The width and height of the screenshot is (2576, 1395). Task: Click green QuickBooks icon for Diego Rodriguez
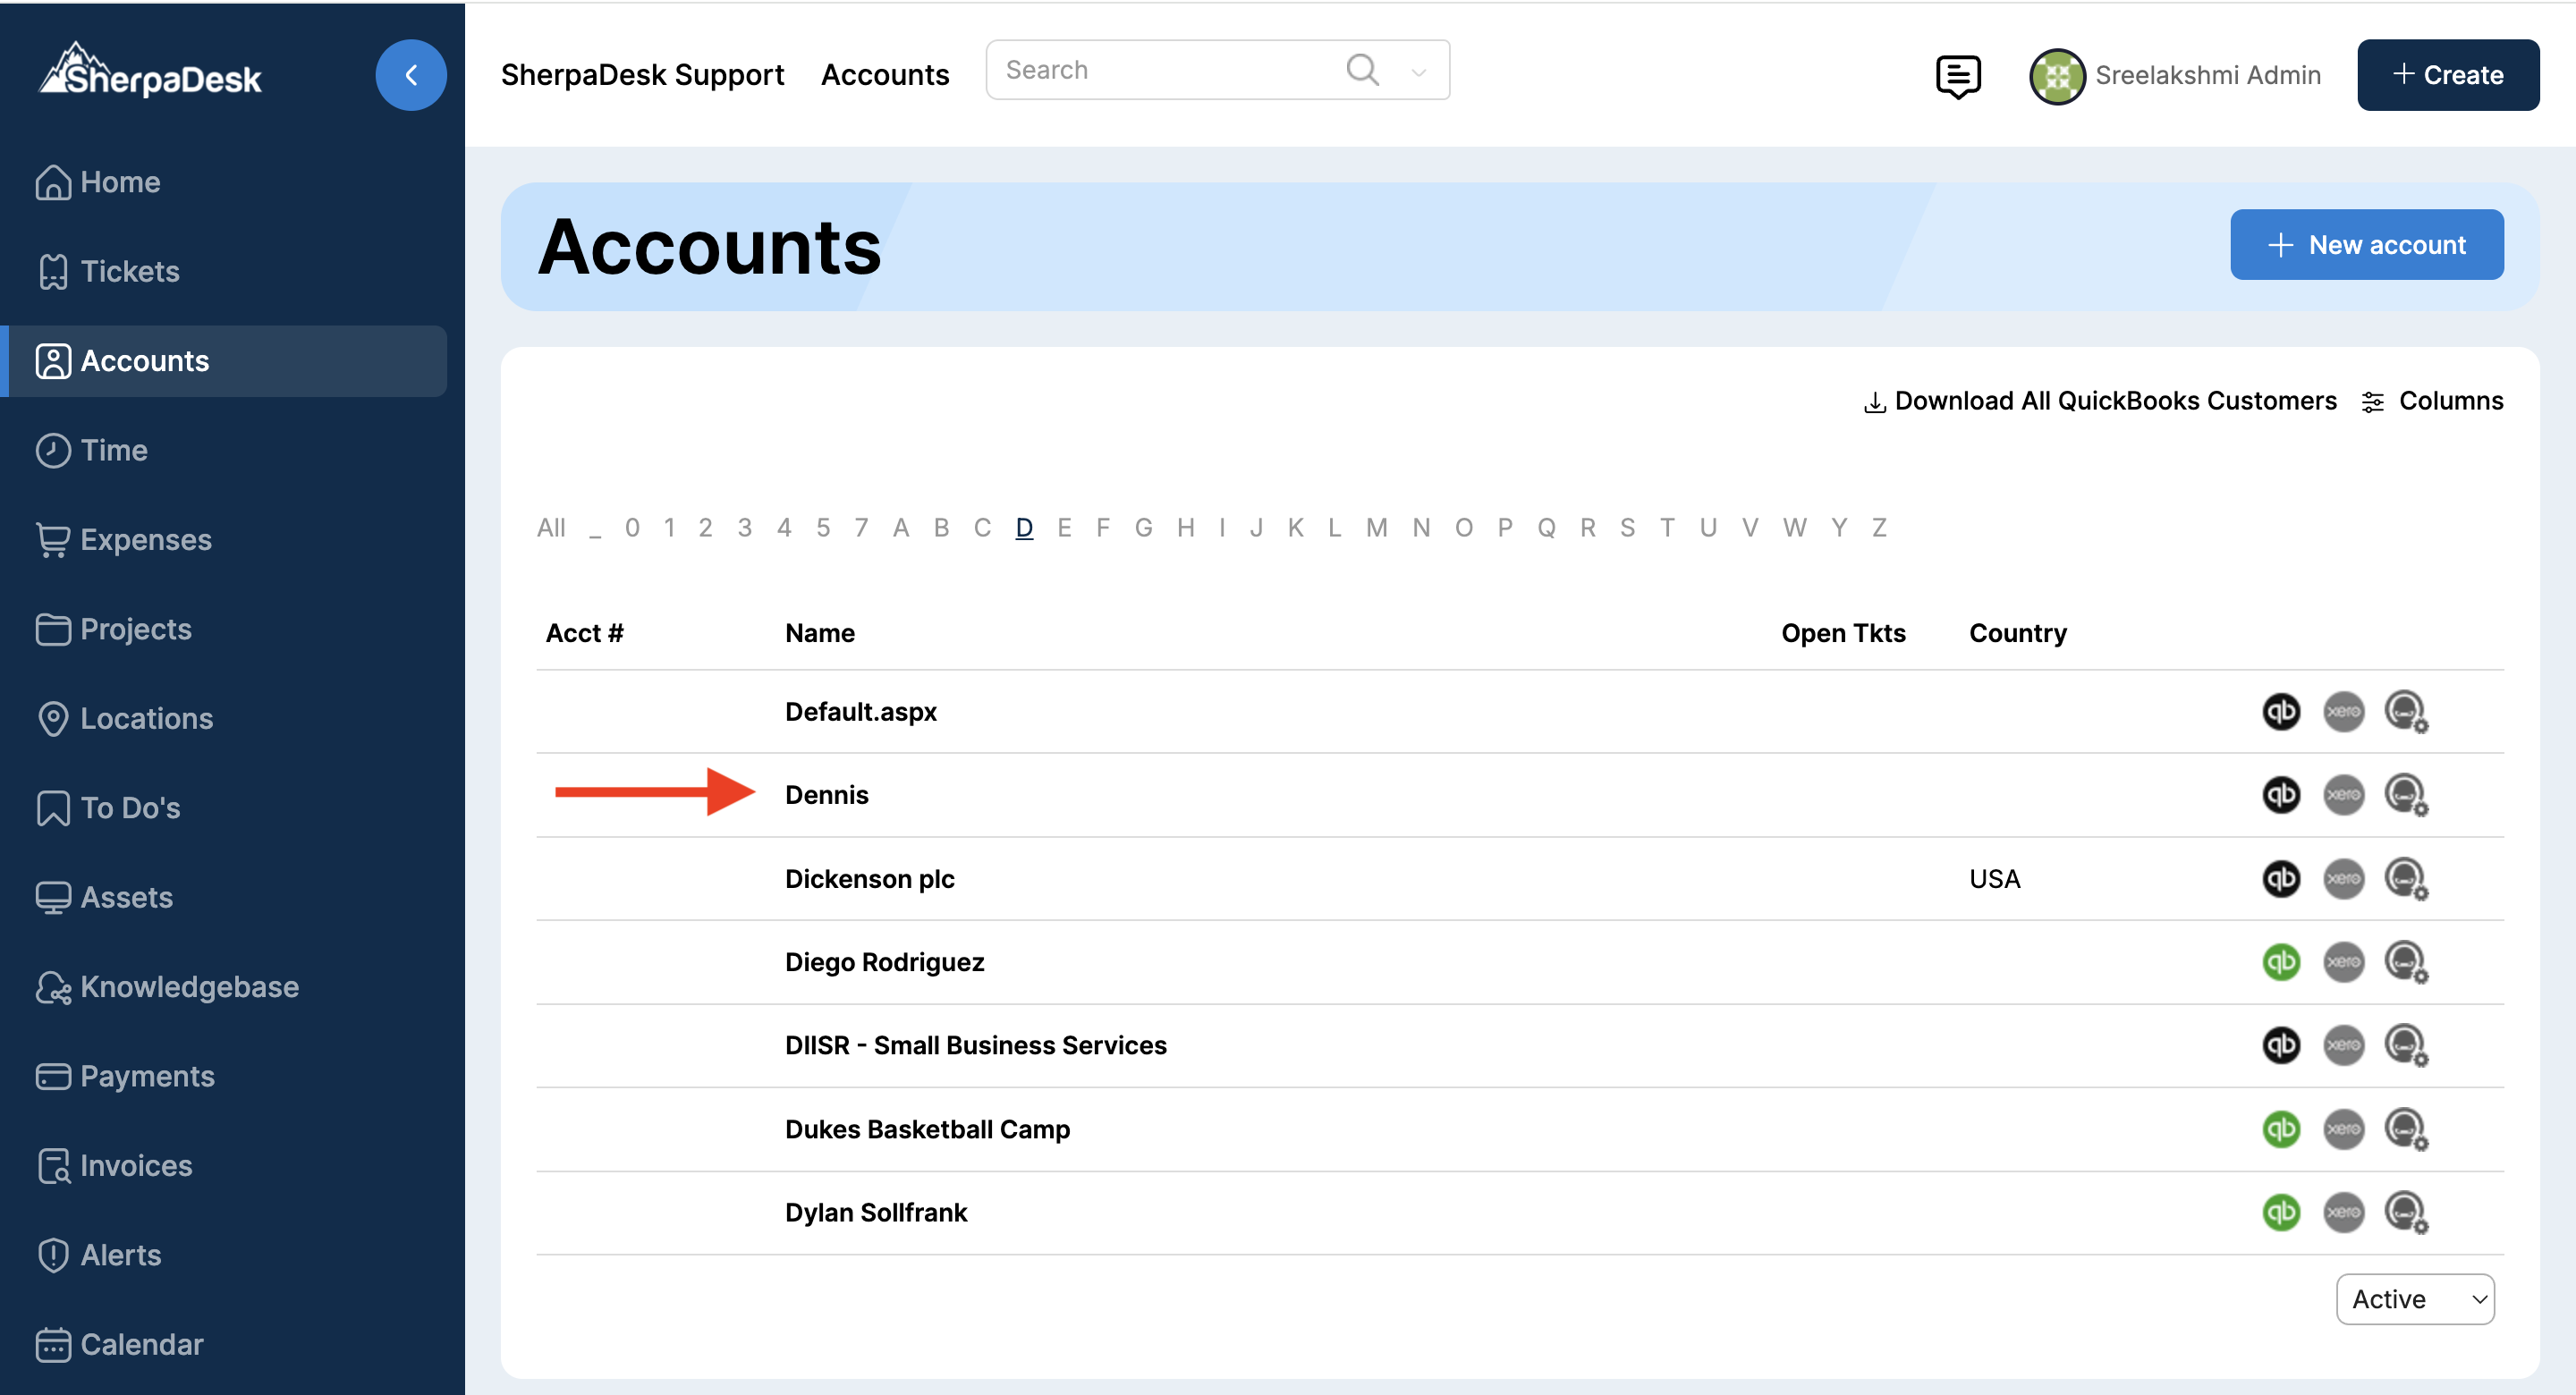tap(2280, 962)
